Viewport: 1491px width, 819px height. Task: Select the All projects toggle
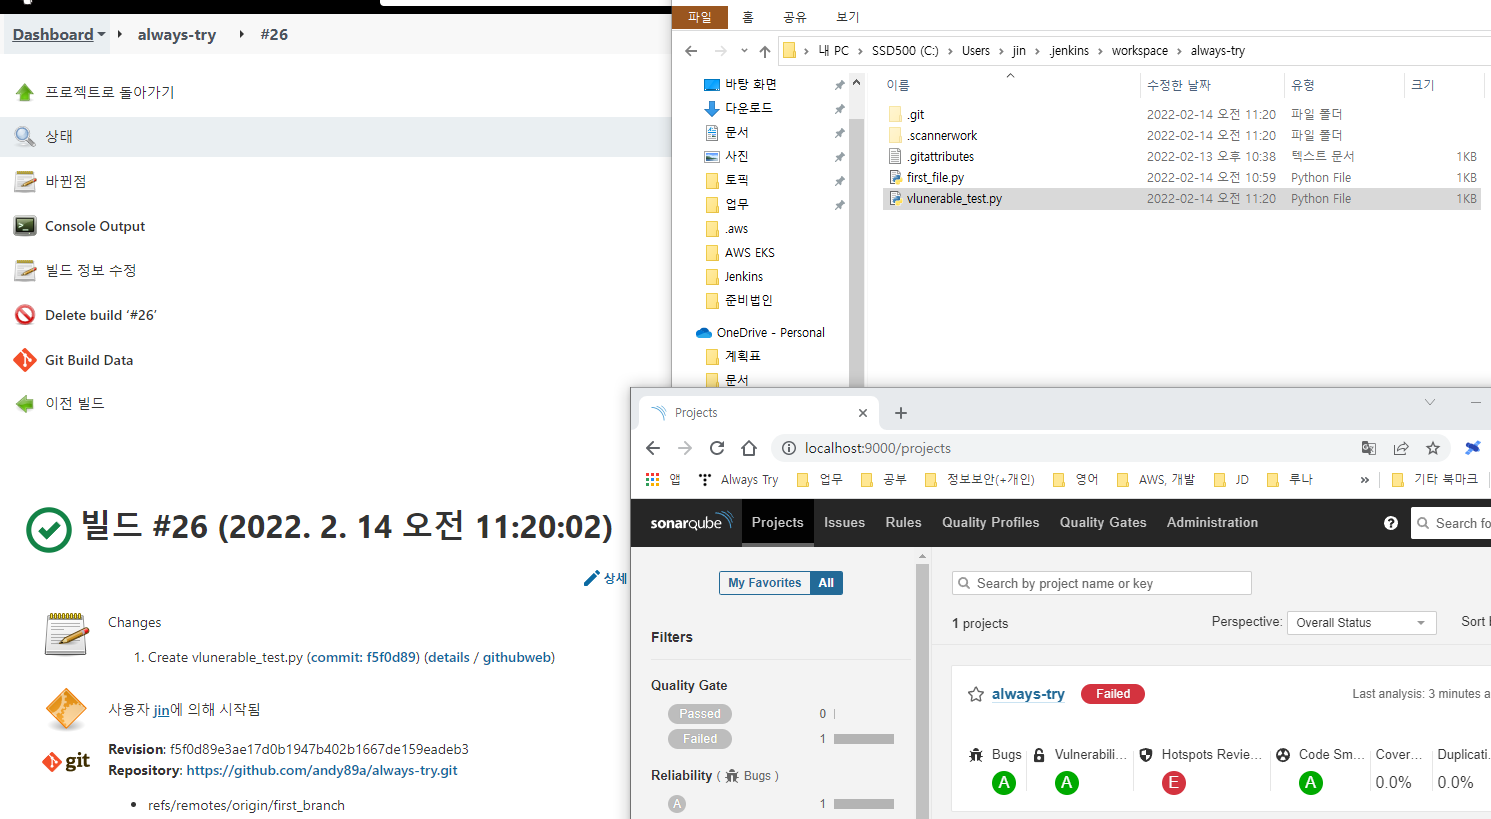click(826, 583)
